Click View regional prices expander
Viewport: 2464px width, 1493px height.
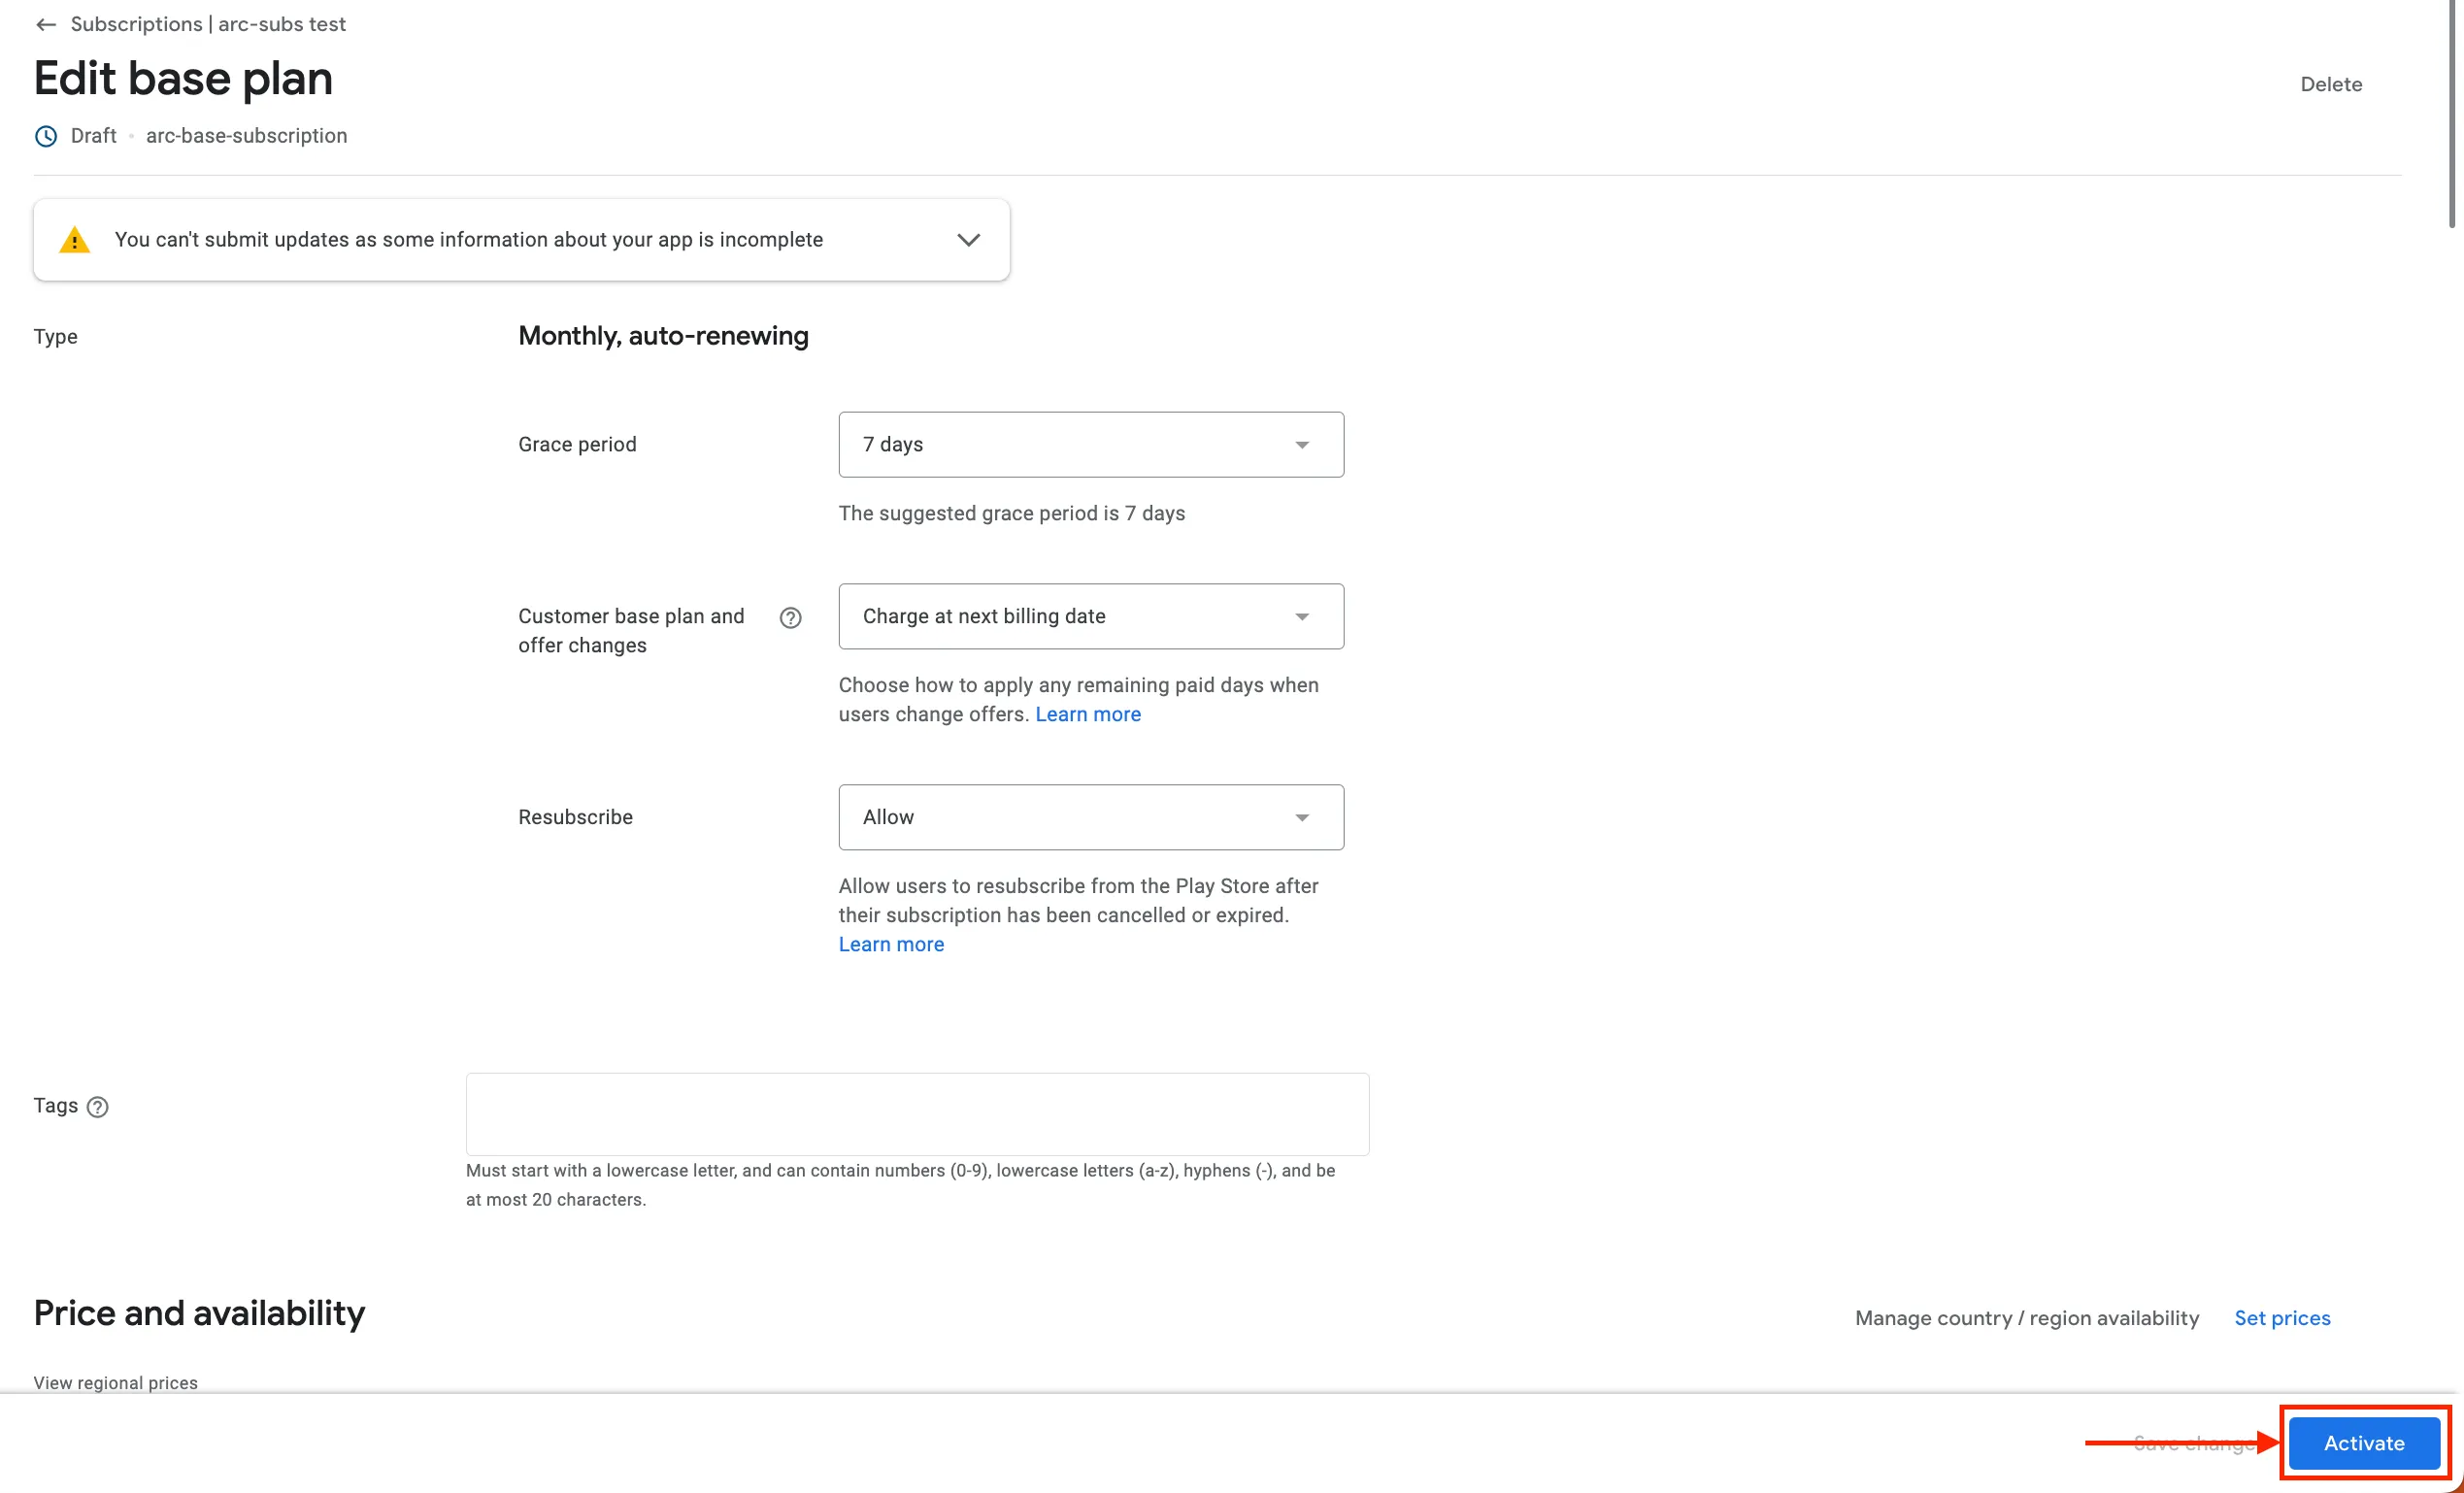click(115, 1382)
